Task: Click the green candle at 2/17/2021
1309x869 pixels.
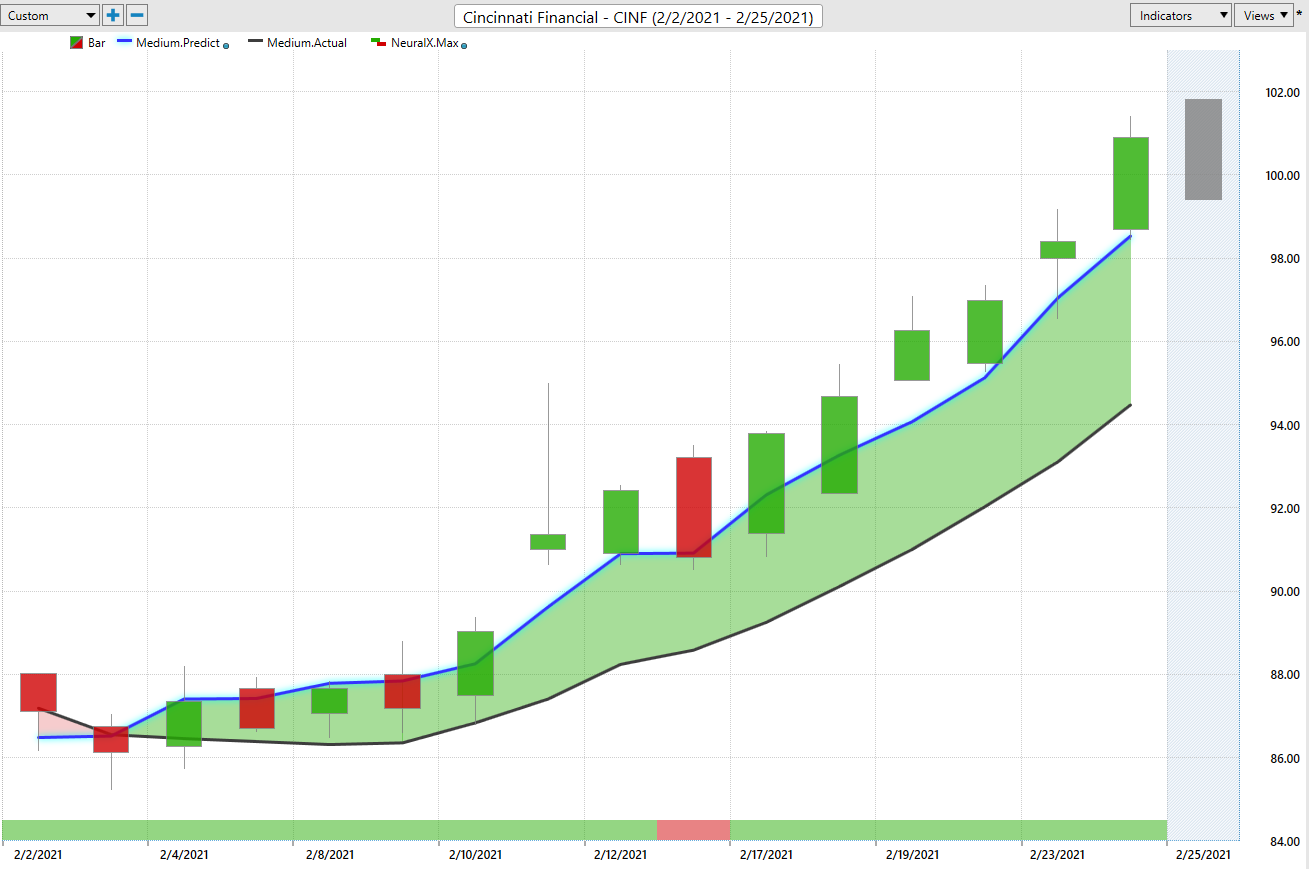Action: pos(766,483)
